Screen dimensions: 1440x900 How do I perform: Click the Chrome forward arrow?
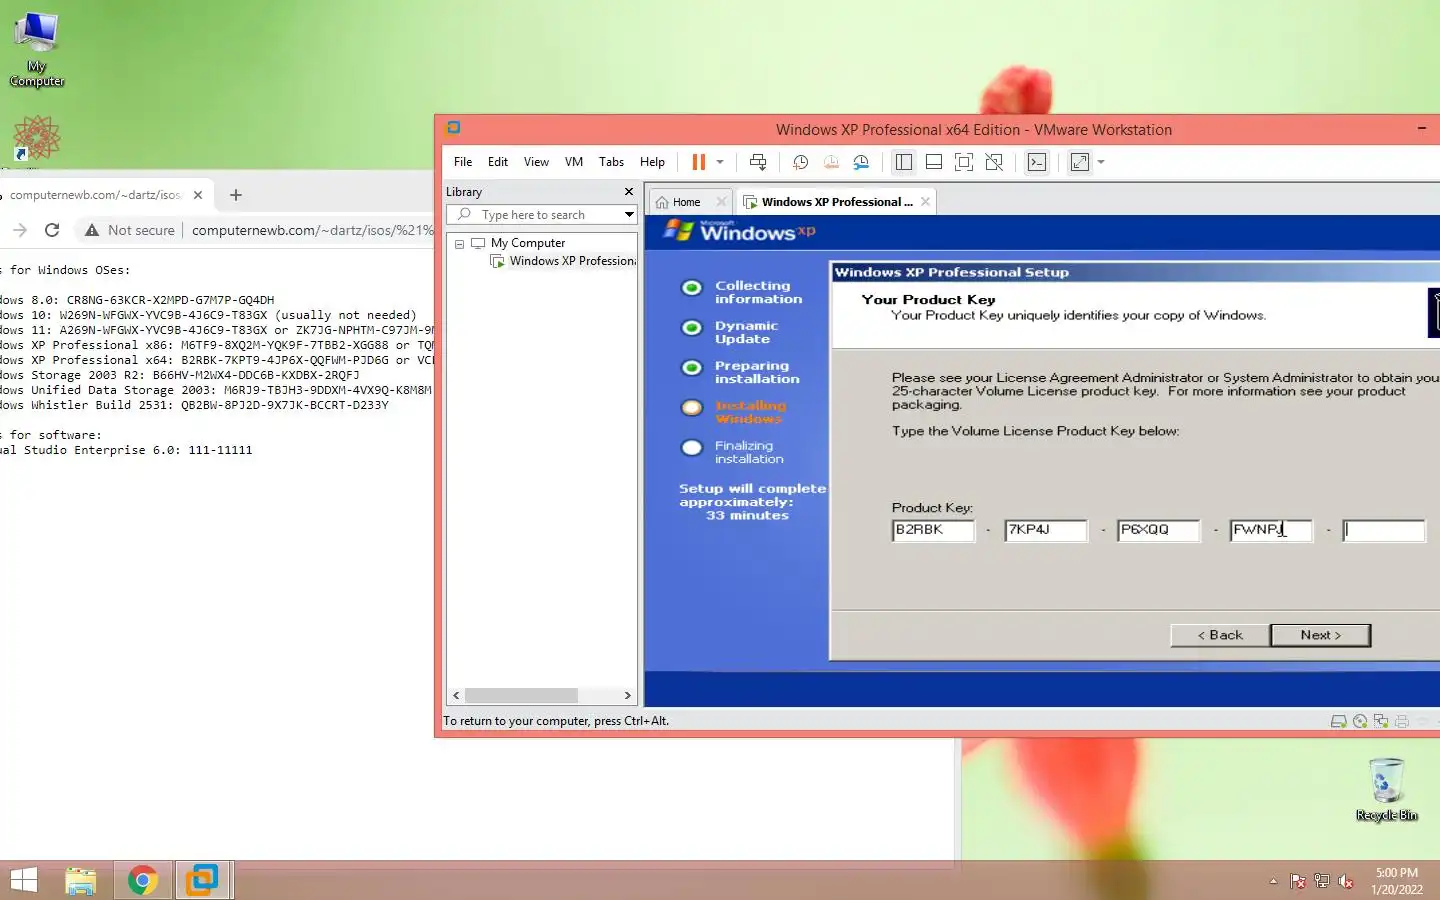tap(19, 230)
